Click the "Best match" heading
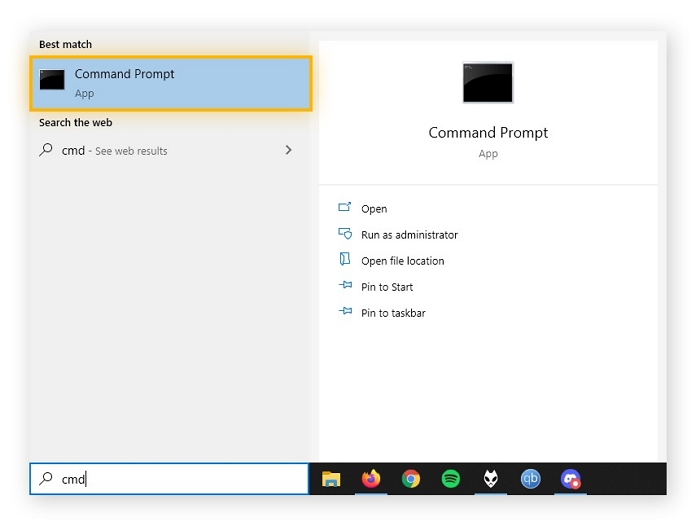700x526 pixels. tap(65, 44)
